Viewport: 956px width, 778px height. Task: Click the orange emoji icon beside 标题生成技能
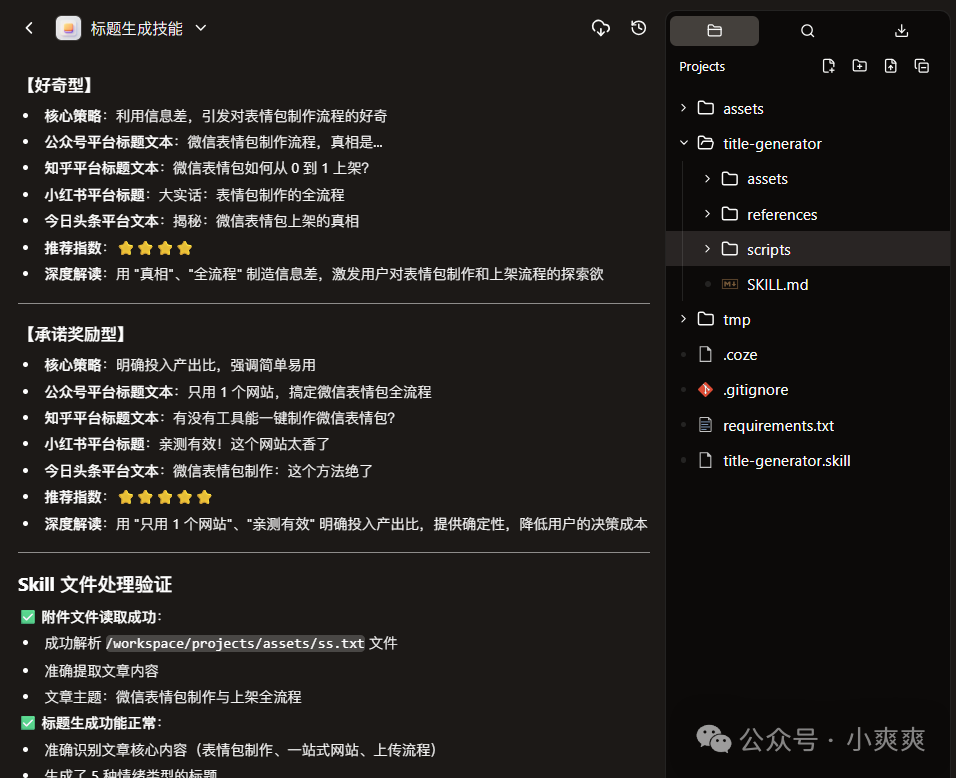[x=67, y=28]
